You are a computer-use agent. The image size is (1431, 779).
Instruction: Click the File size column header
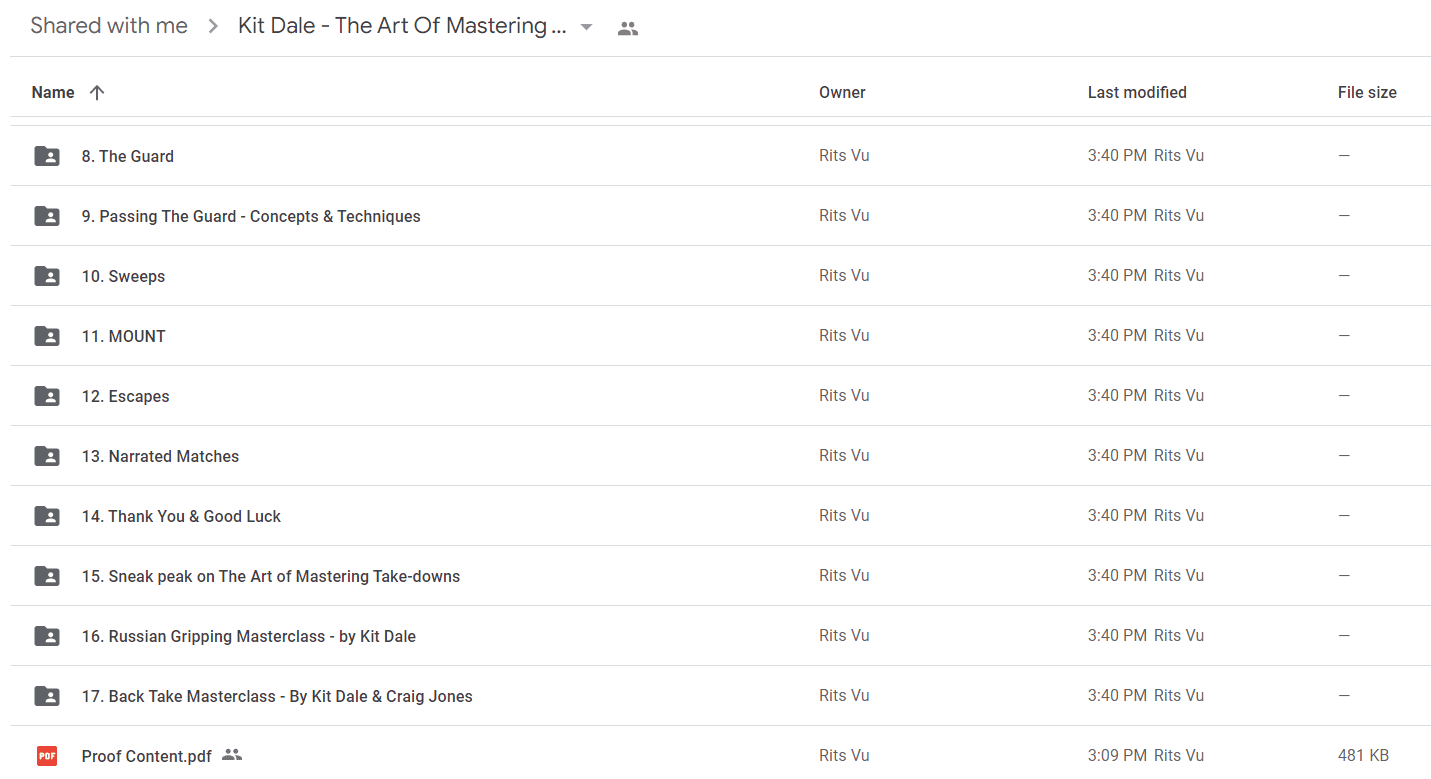tap(1367, 92)
